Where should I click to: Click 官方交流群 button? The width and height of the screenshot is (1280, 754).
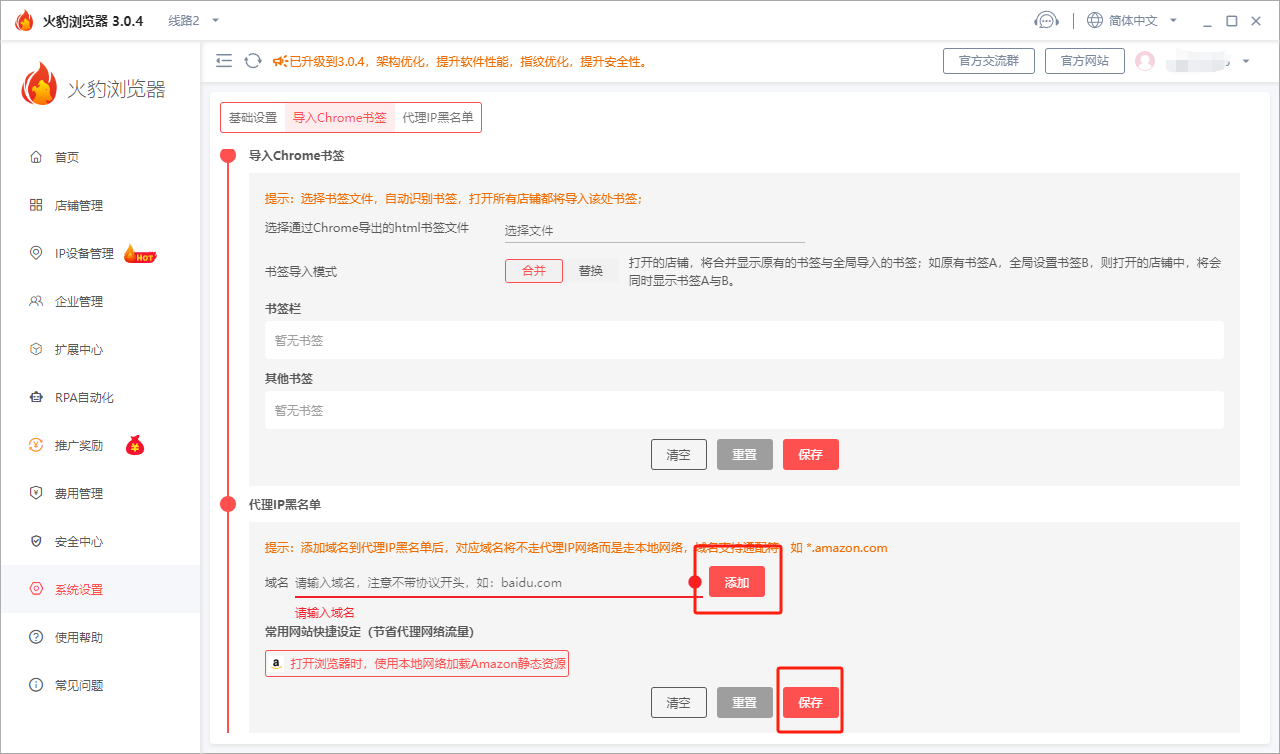[x=988, y=61]
